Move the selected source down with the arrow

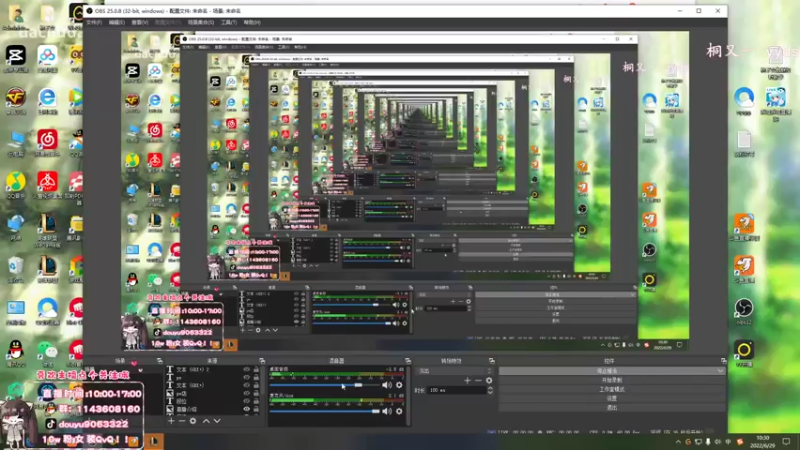point(217,421)
